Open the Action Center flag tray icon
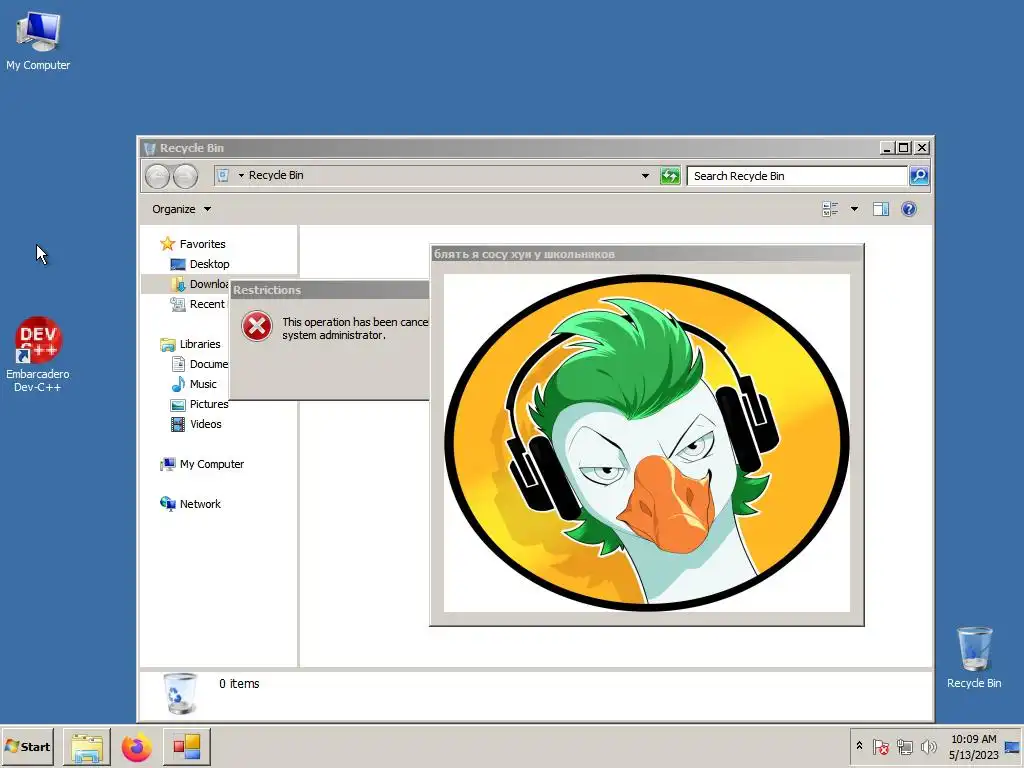This screenshot has width=1024, height=768. [x=880, y=746]
